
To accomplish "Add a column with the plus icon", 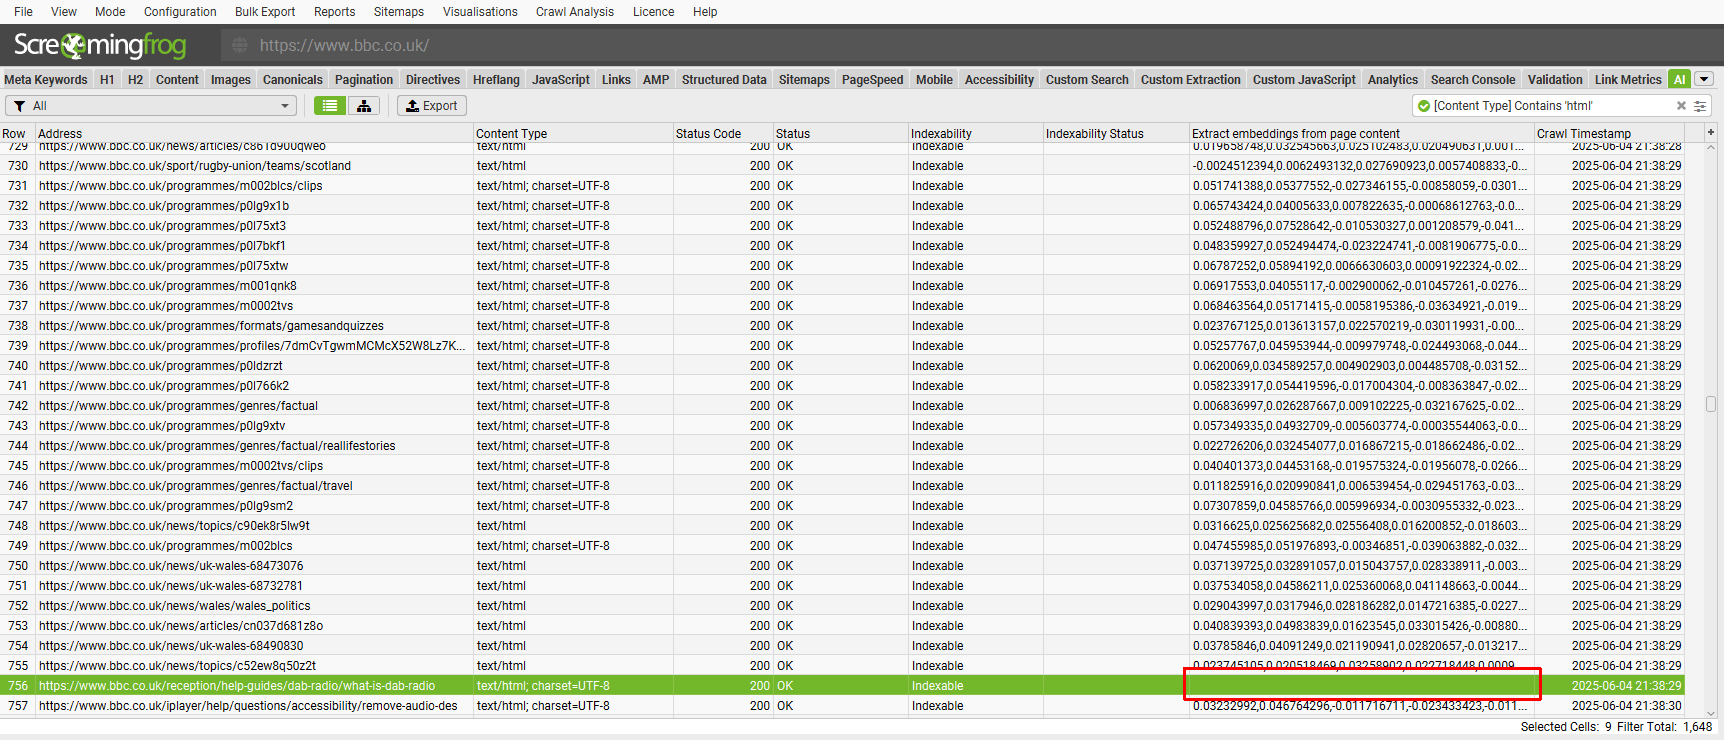I will [1711, 132].
